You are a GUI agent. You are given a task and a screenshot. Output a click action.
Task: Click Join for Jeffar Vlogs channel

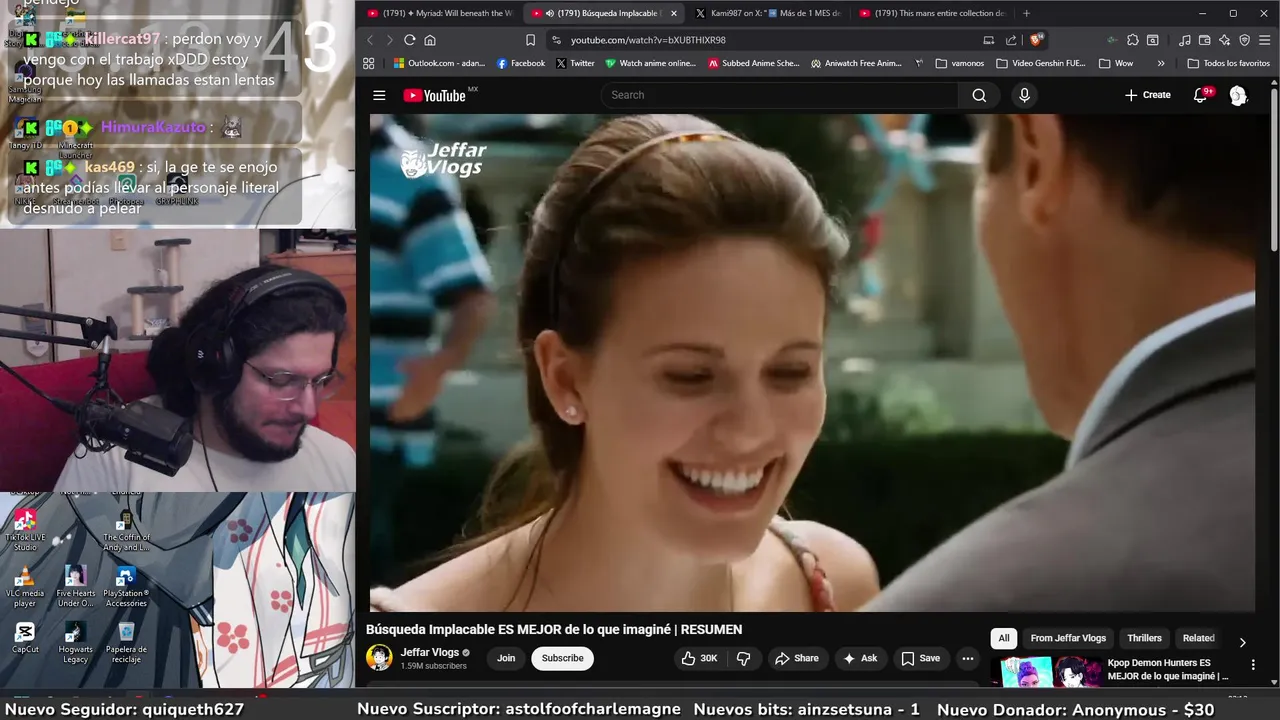click(506, 658)
